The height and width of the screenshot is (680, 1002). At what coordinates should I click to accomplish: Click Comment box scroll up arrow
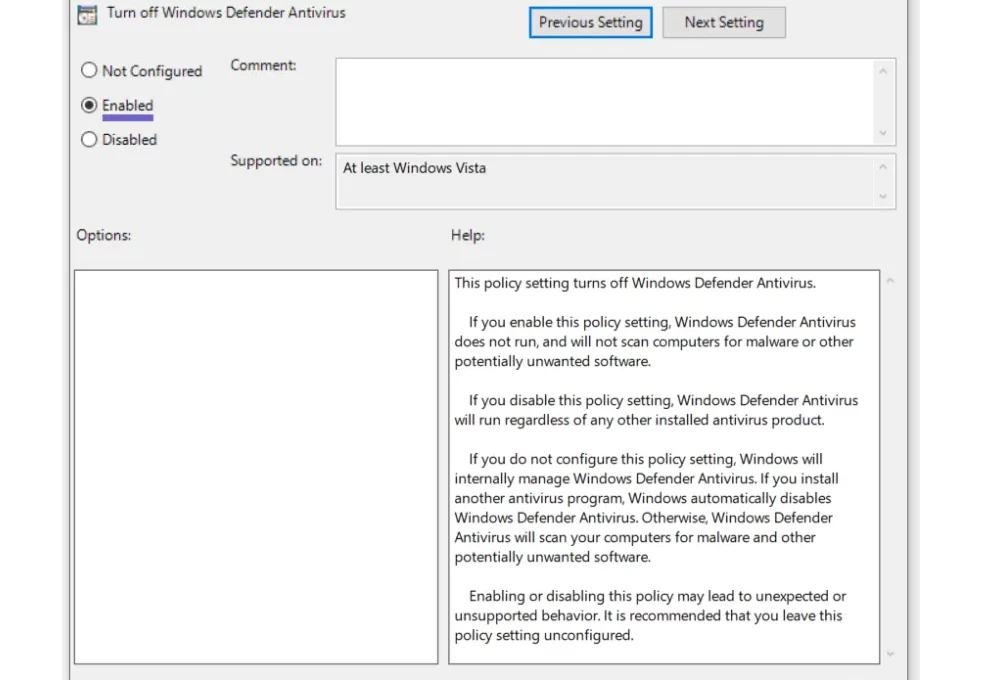[883, 71]
